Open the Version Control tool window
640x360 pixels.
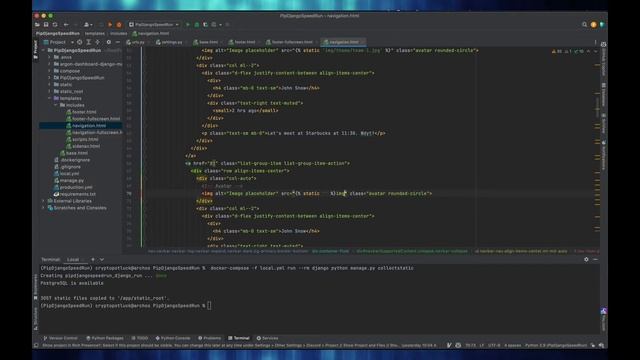coord(60,338)
